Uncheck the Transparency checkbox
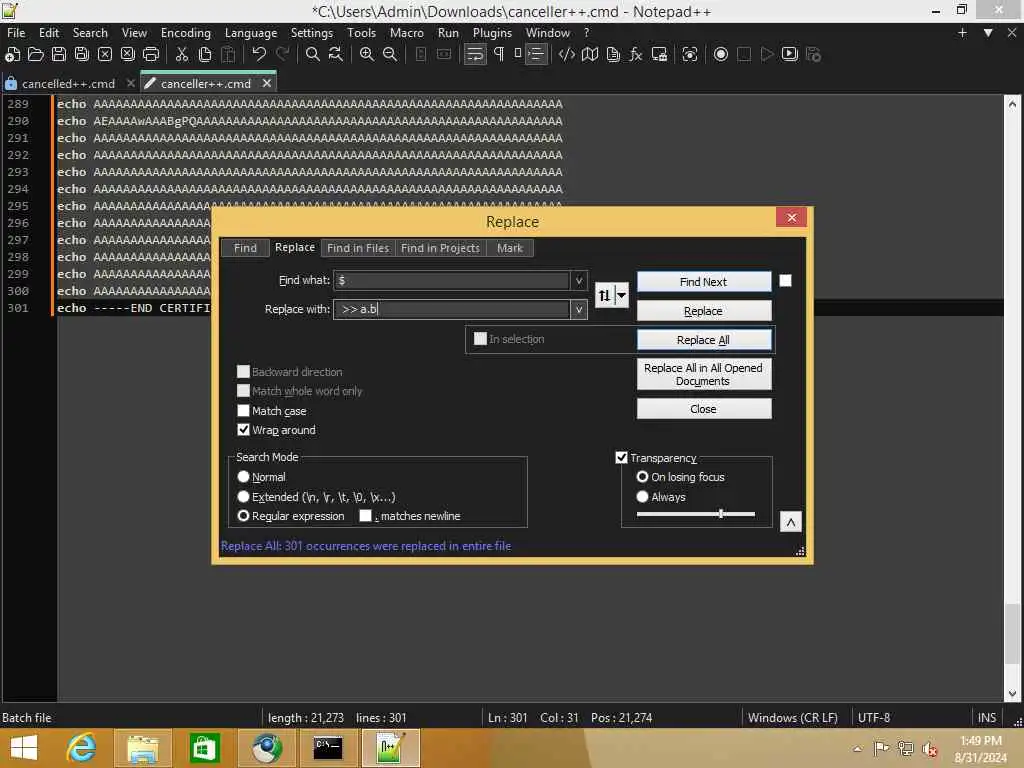Viewport: 1024px width, 768px height. pos(622,458)
